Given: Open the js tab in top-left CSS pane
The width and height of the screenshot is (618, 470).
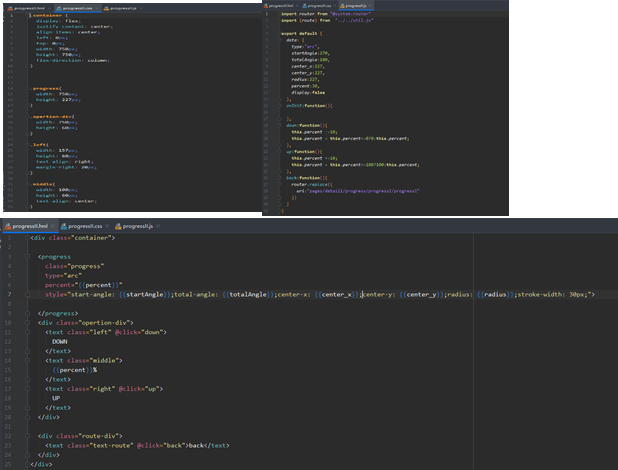Looking at the screenshot, I should coord(123,8).
